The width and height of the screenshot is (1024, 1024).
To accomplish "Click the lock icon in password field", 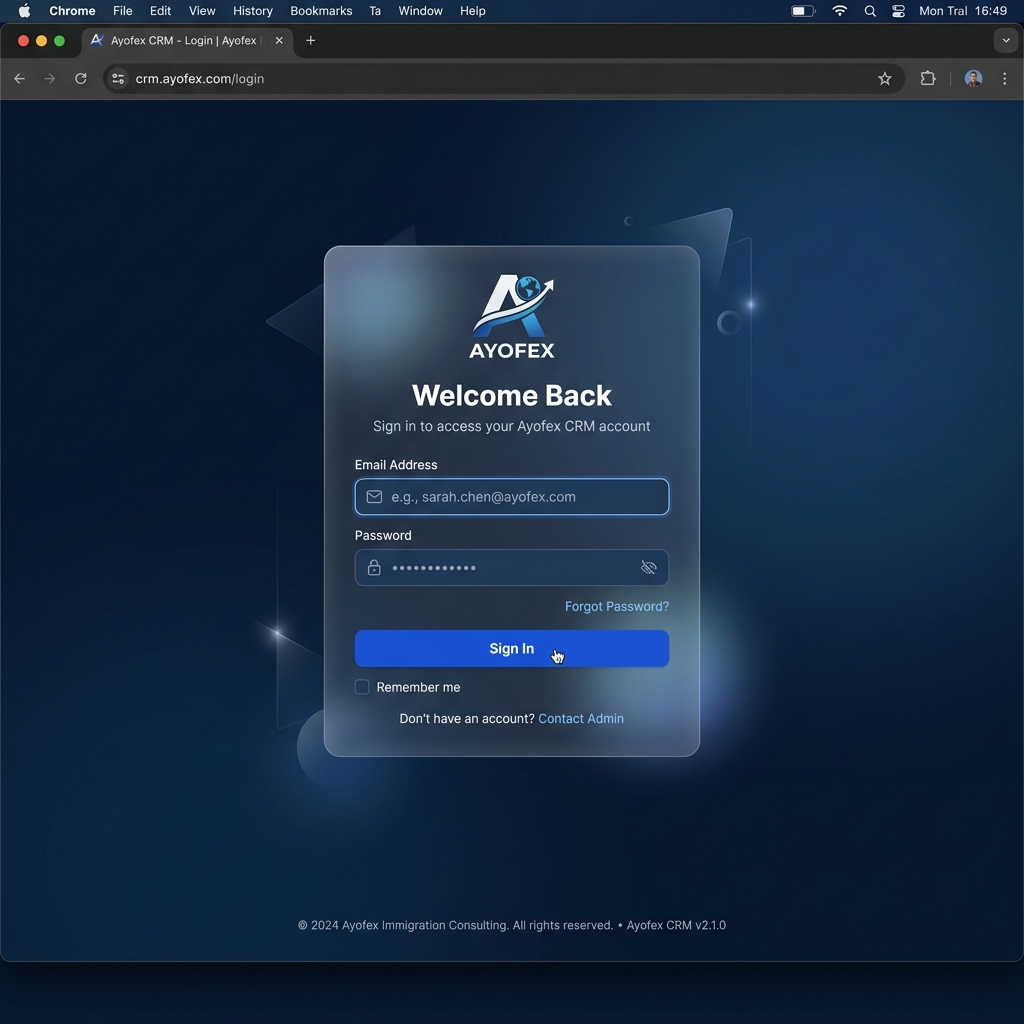I will click(374, 567).
